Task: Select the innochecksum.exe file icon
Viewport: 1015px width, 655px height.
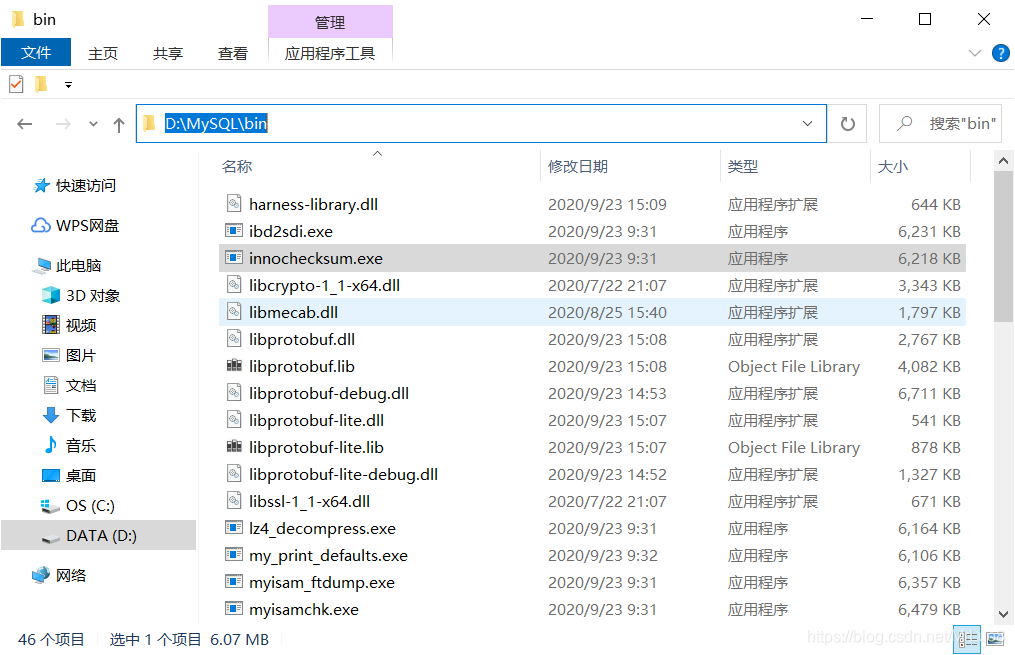Action: [234, 258]
